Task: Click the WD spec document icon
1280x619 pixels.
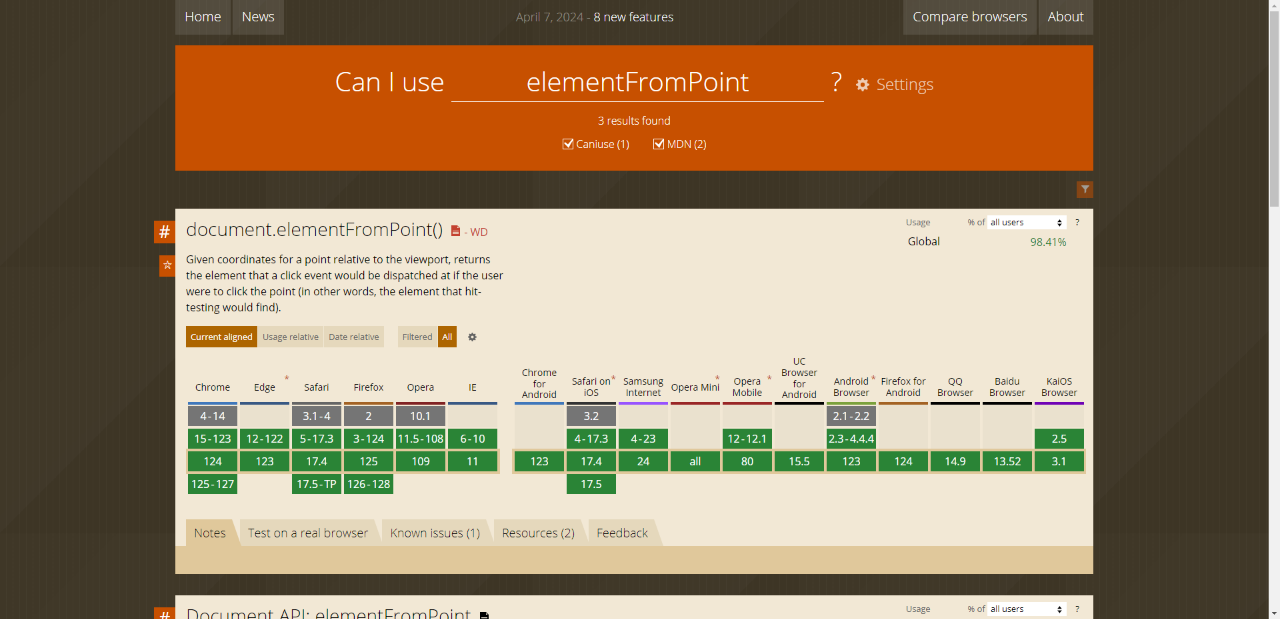Action: (x=456, y=231)
